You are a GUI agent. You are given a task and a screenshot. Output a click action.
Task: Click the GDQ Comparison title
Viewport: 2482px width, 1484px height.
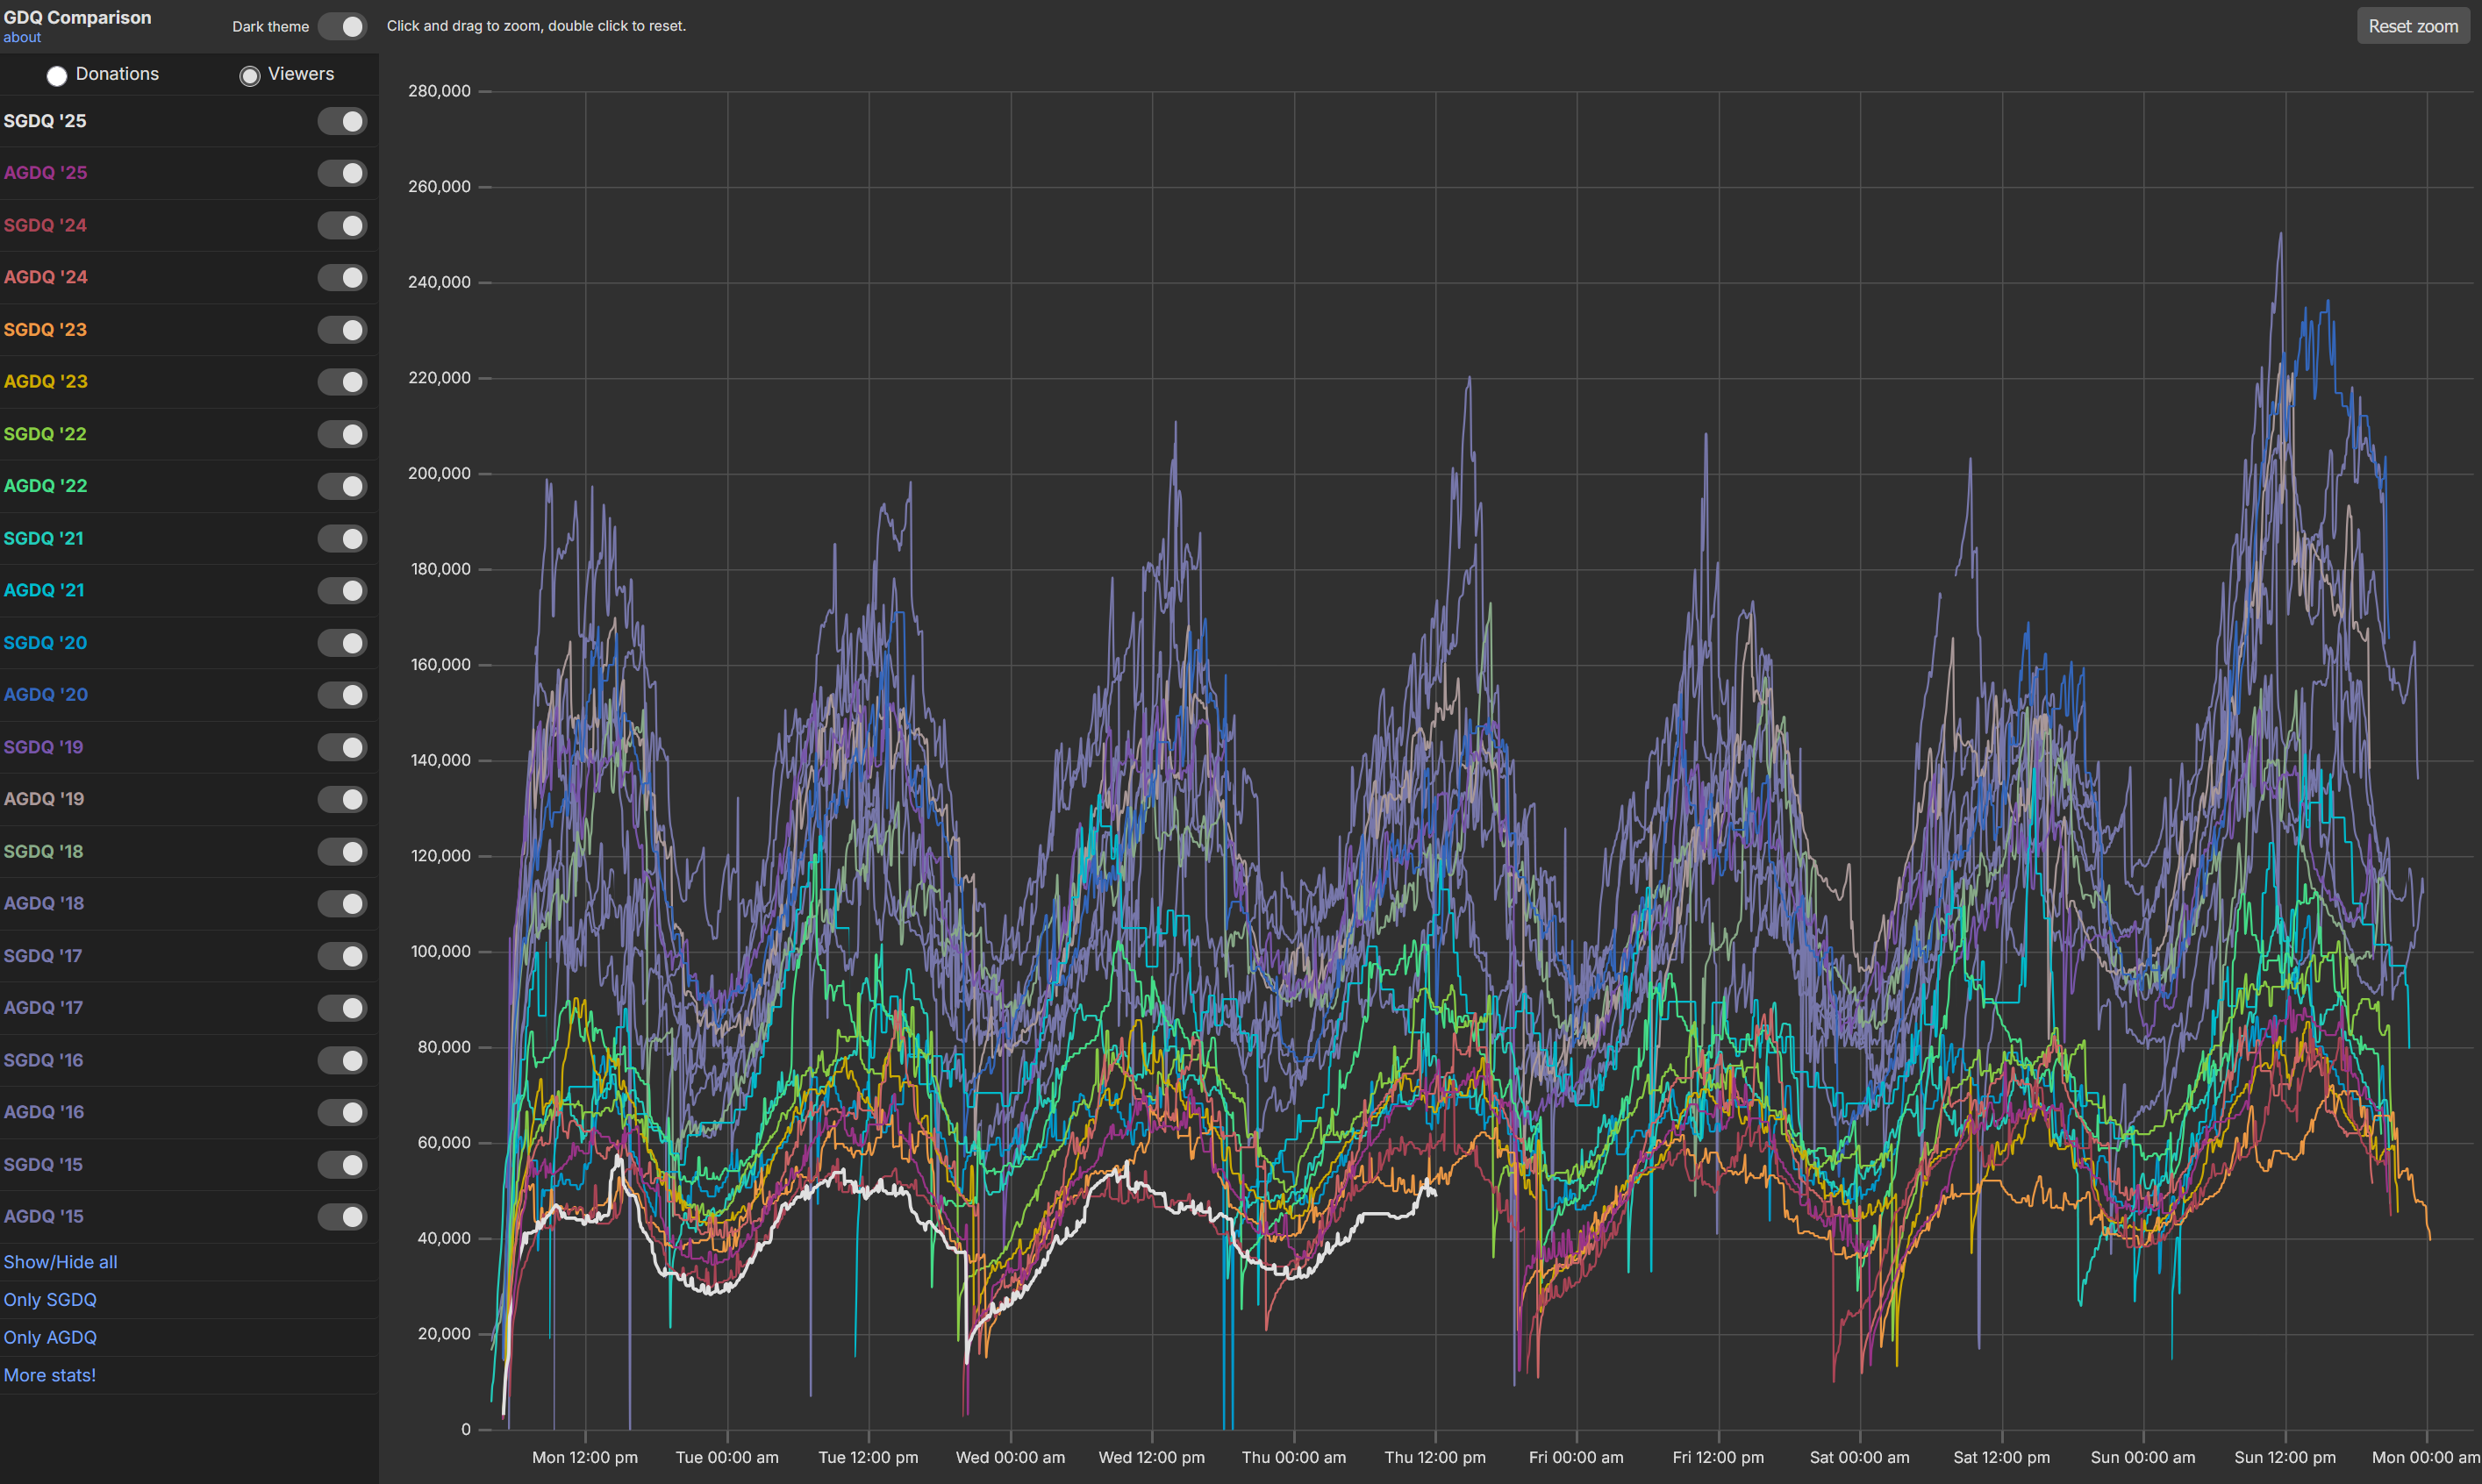[77, 17]
